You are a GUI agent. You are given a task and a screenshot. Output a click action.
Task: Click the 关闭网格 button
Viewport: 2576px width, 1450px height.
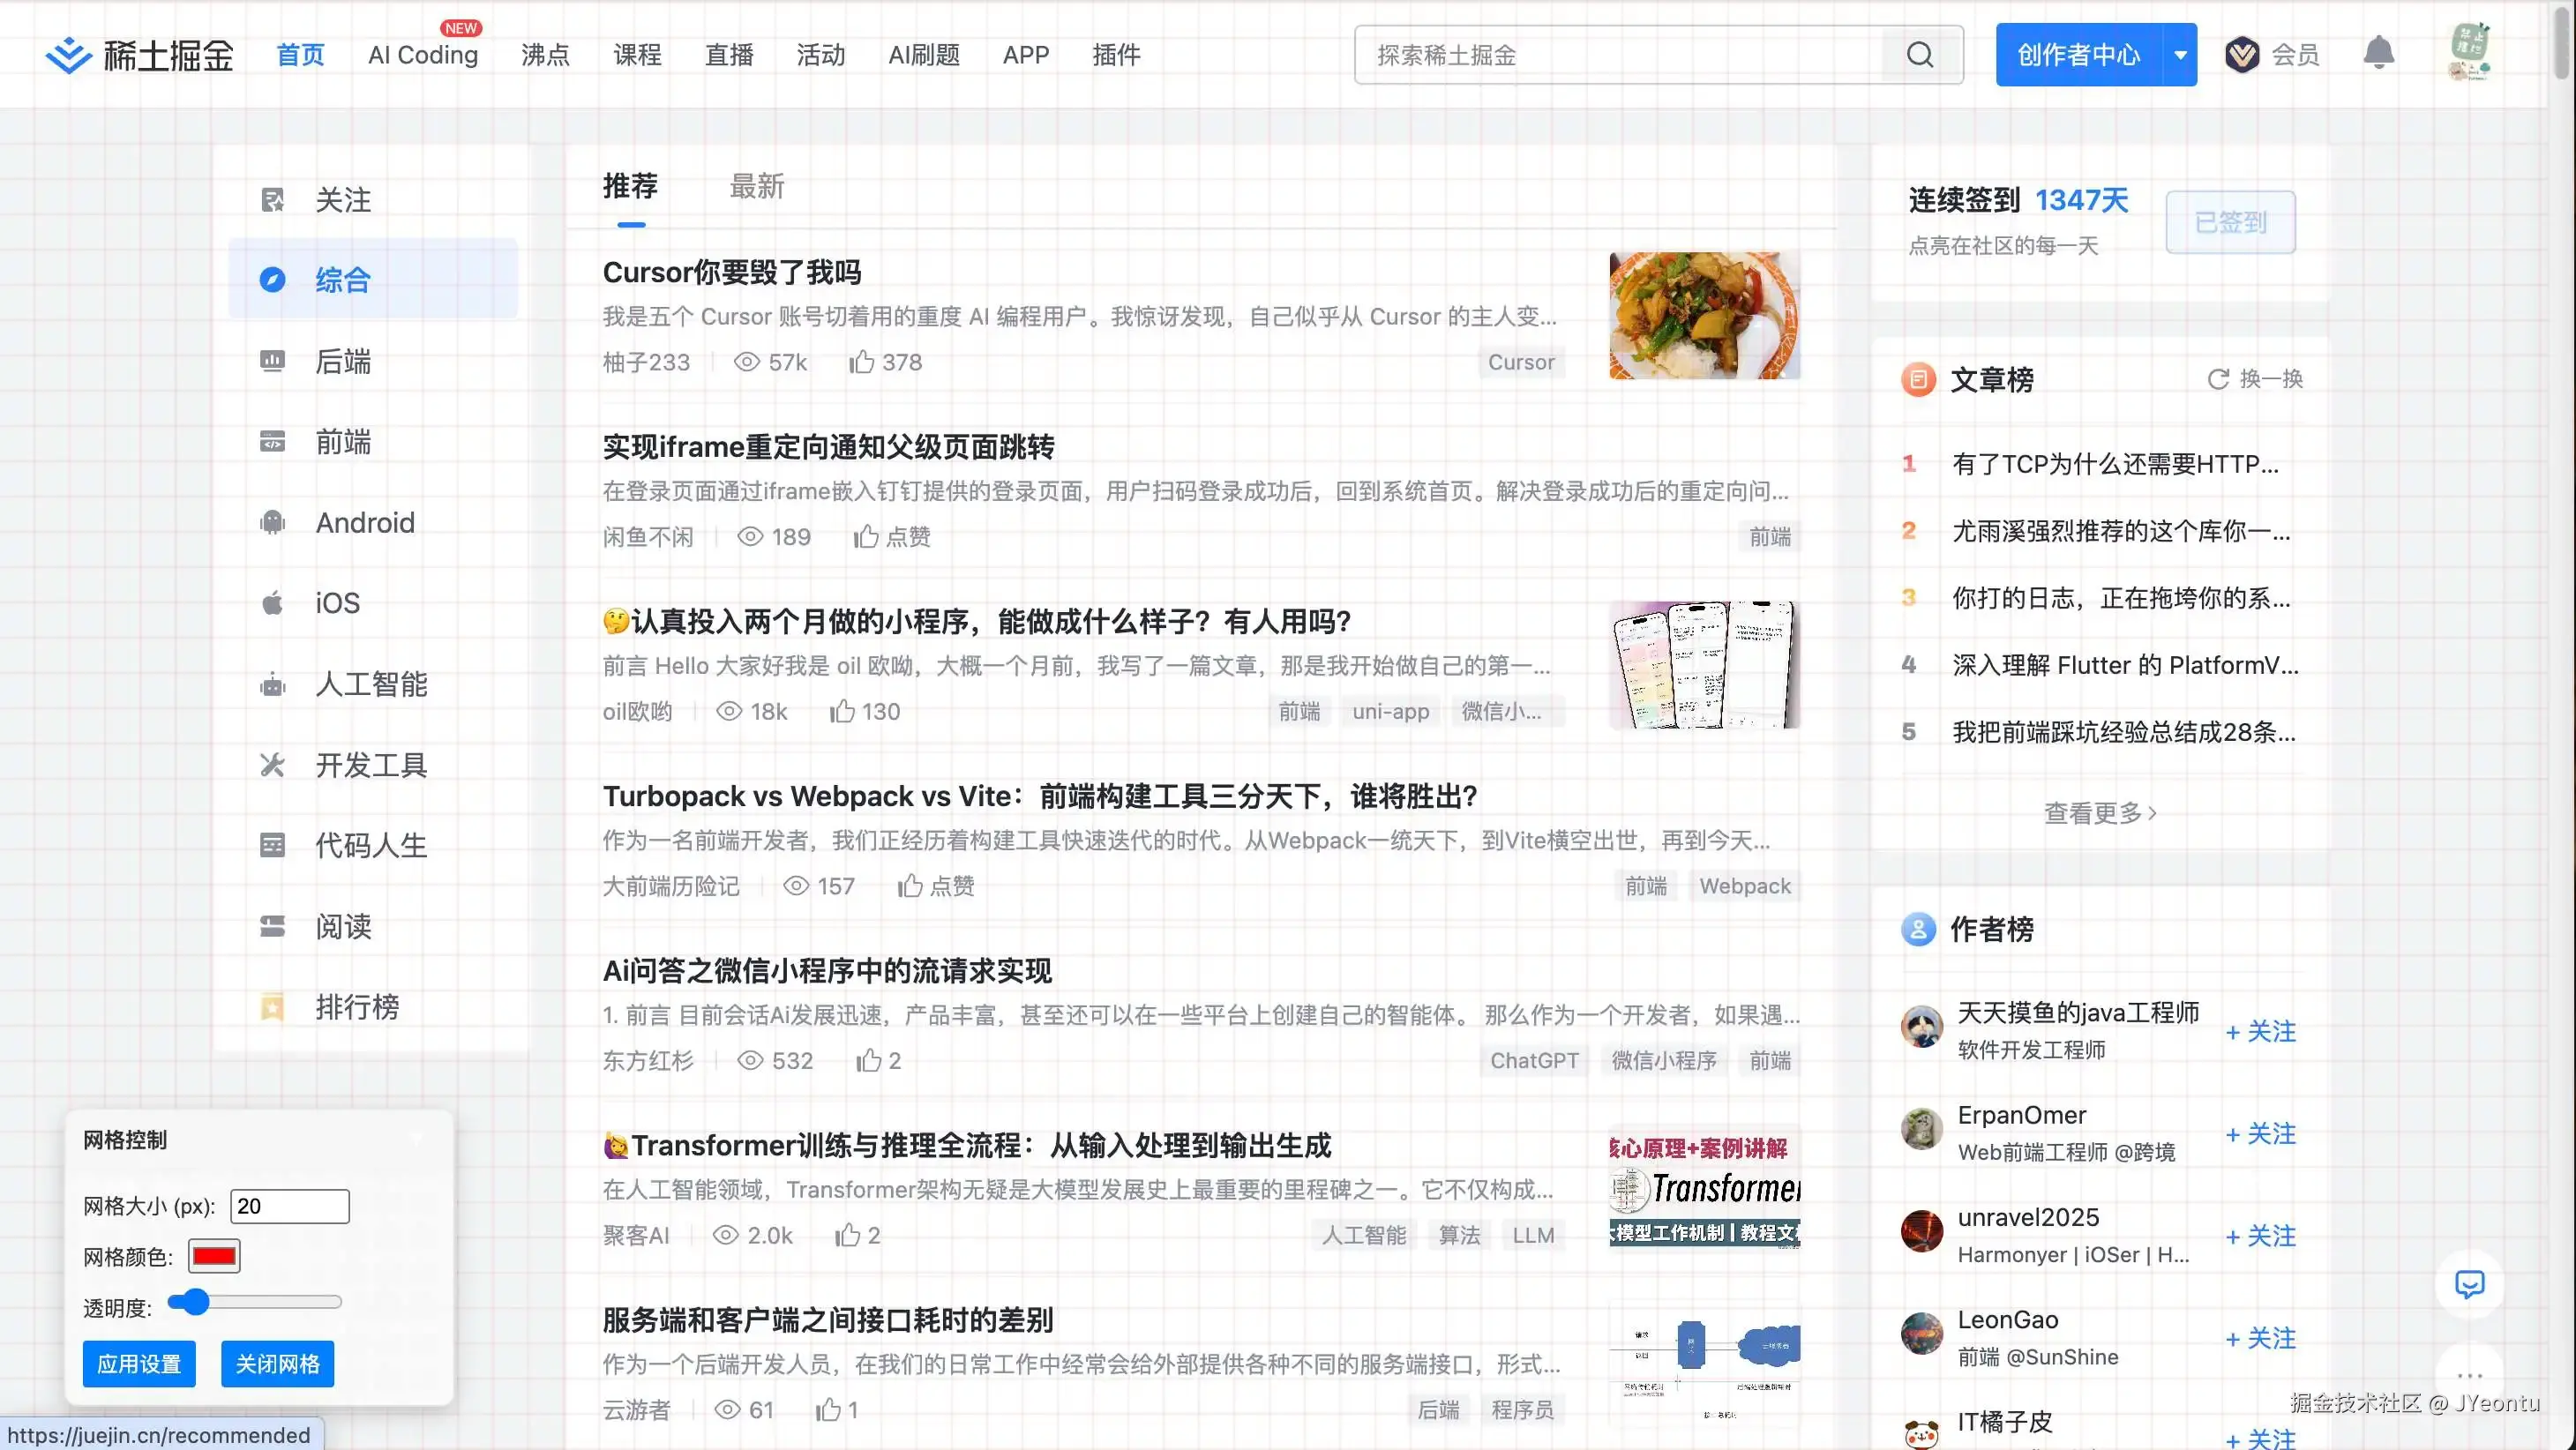pyautogui.click(x=277, y=1364)
